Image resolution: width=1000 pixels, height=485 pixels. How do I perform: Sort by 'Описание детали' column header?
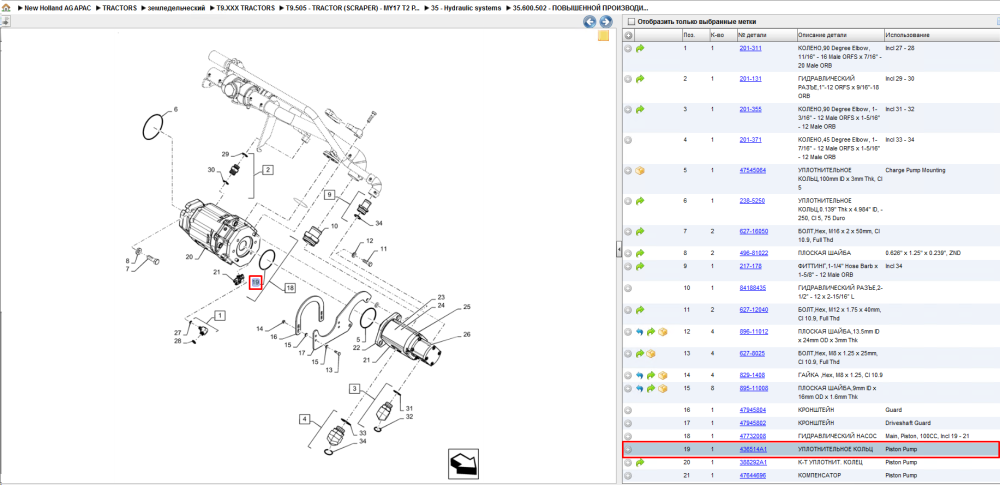(x=839, y=34)
